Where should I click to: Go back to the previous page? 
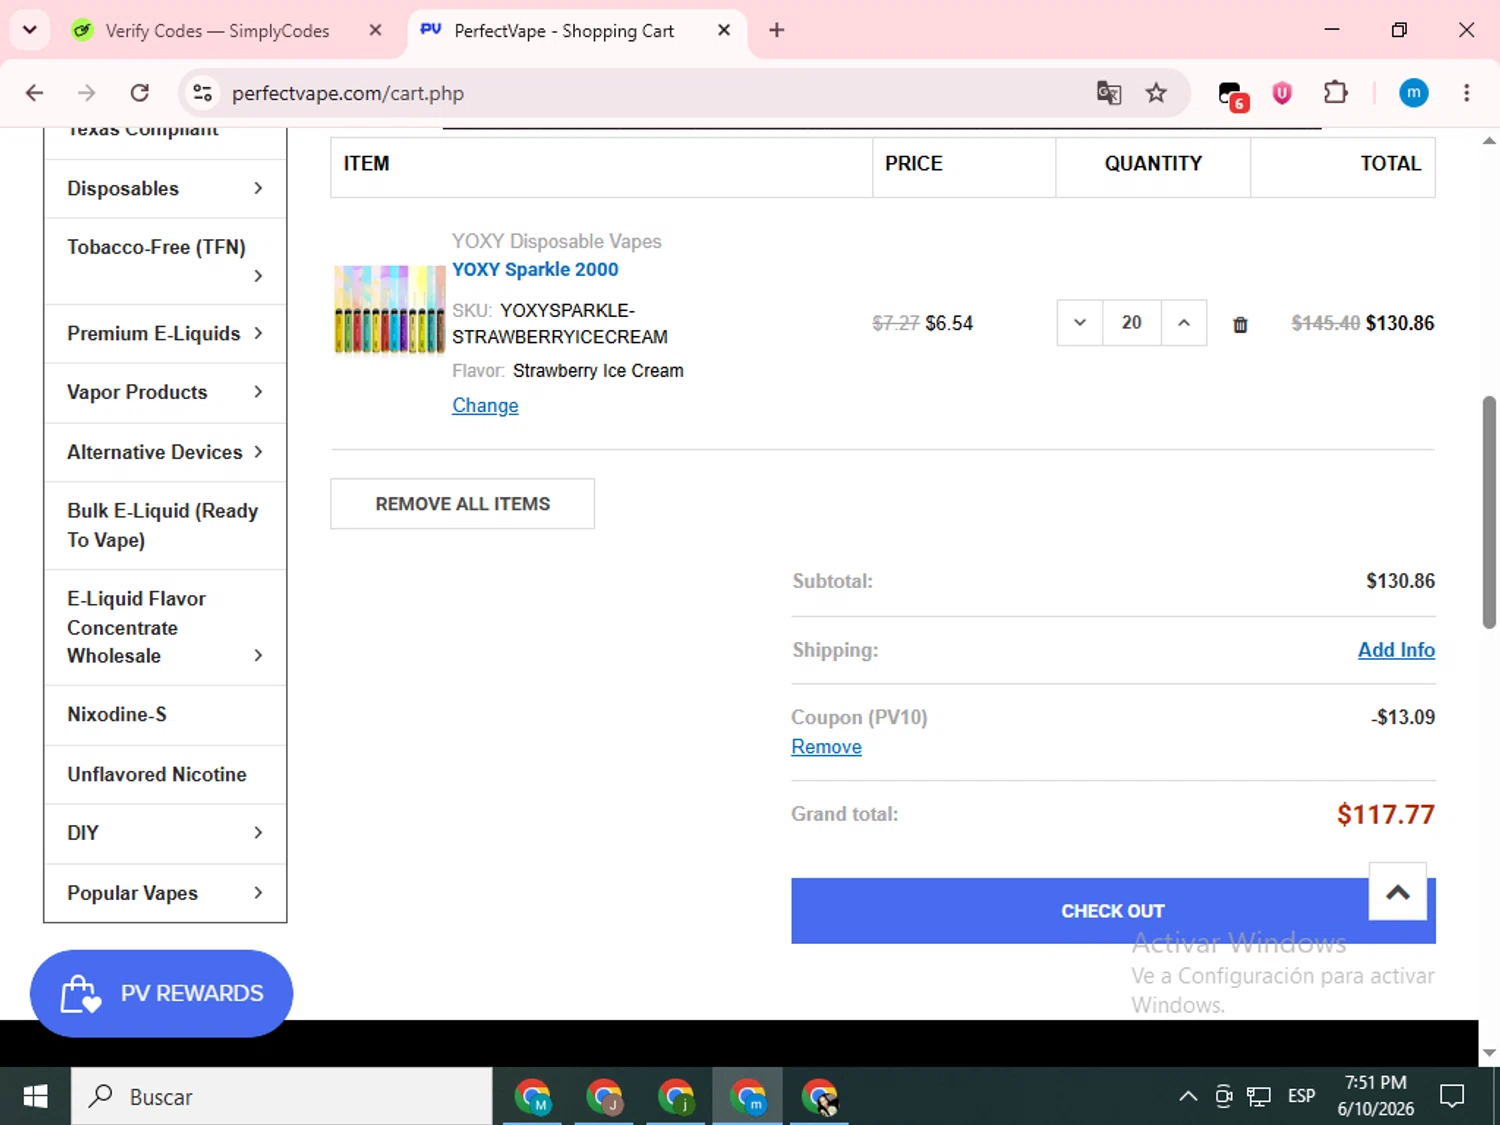coord(35,93)
